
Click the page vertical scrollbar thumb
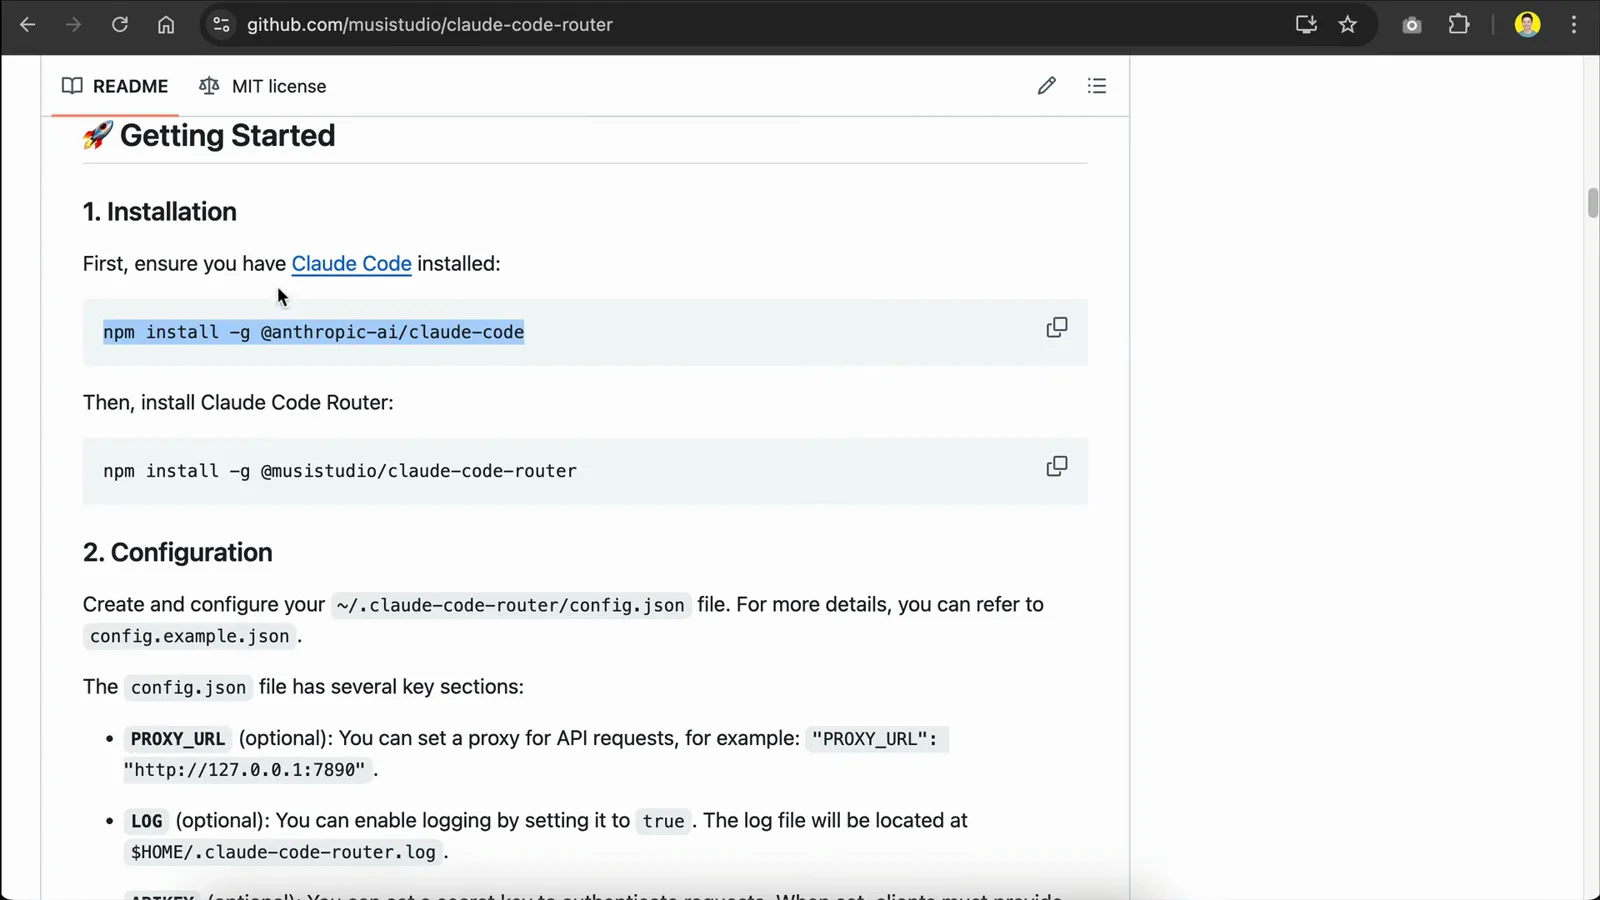(x=1592, y=202)
